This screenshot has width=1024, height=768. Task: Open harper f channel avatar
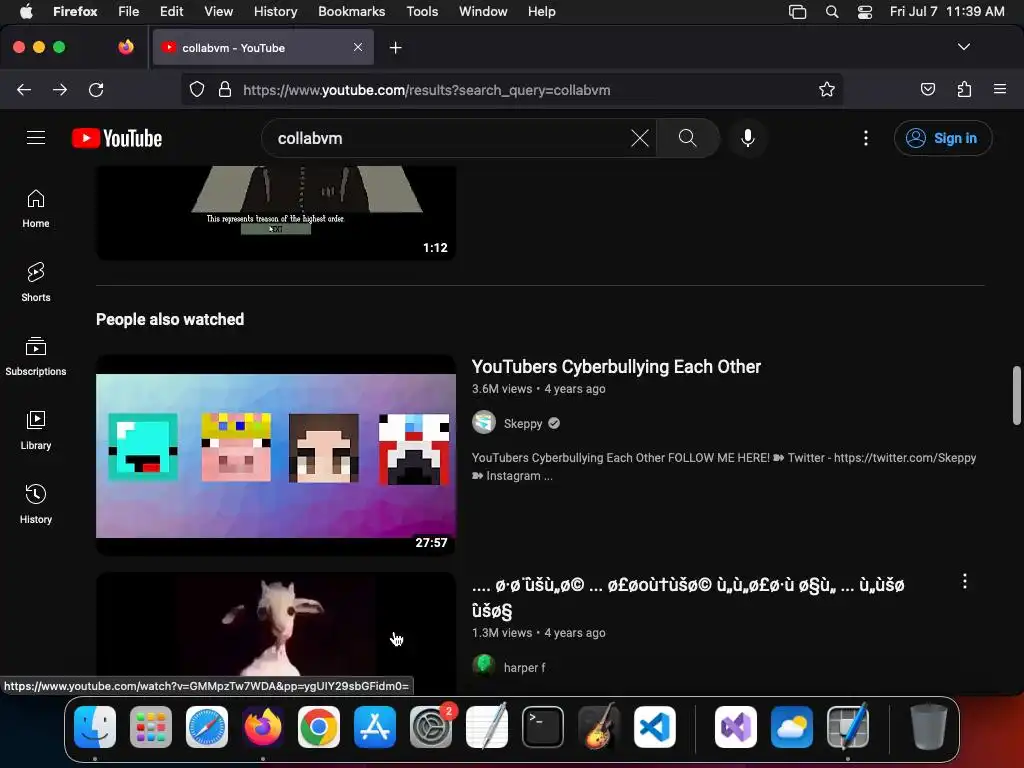click(x=484, y=665)
